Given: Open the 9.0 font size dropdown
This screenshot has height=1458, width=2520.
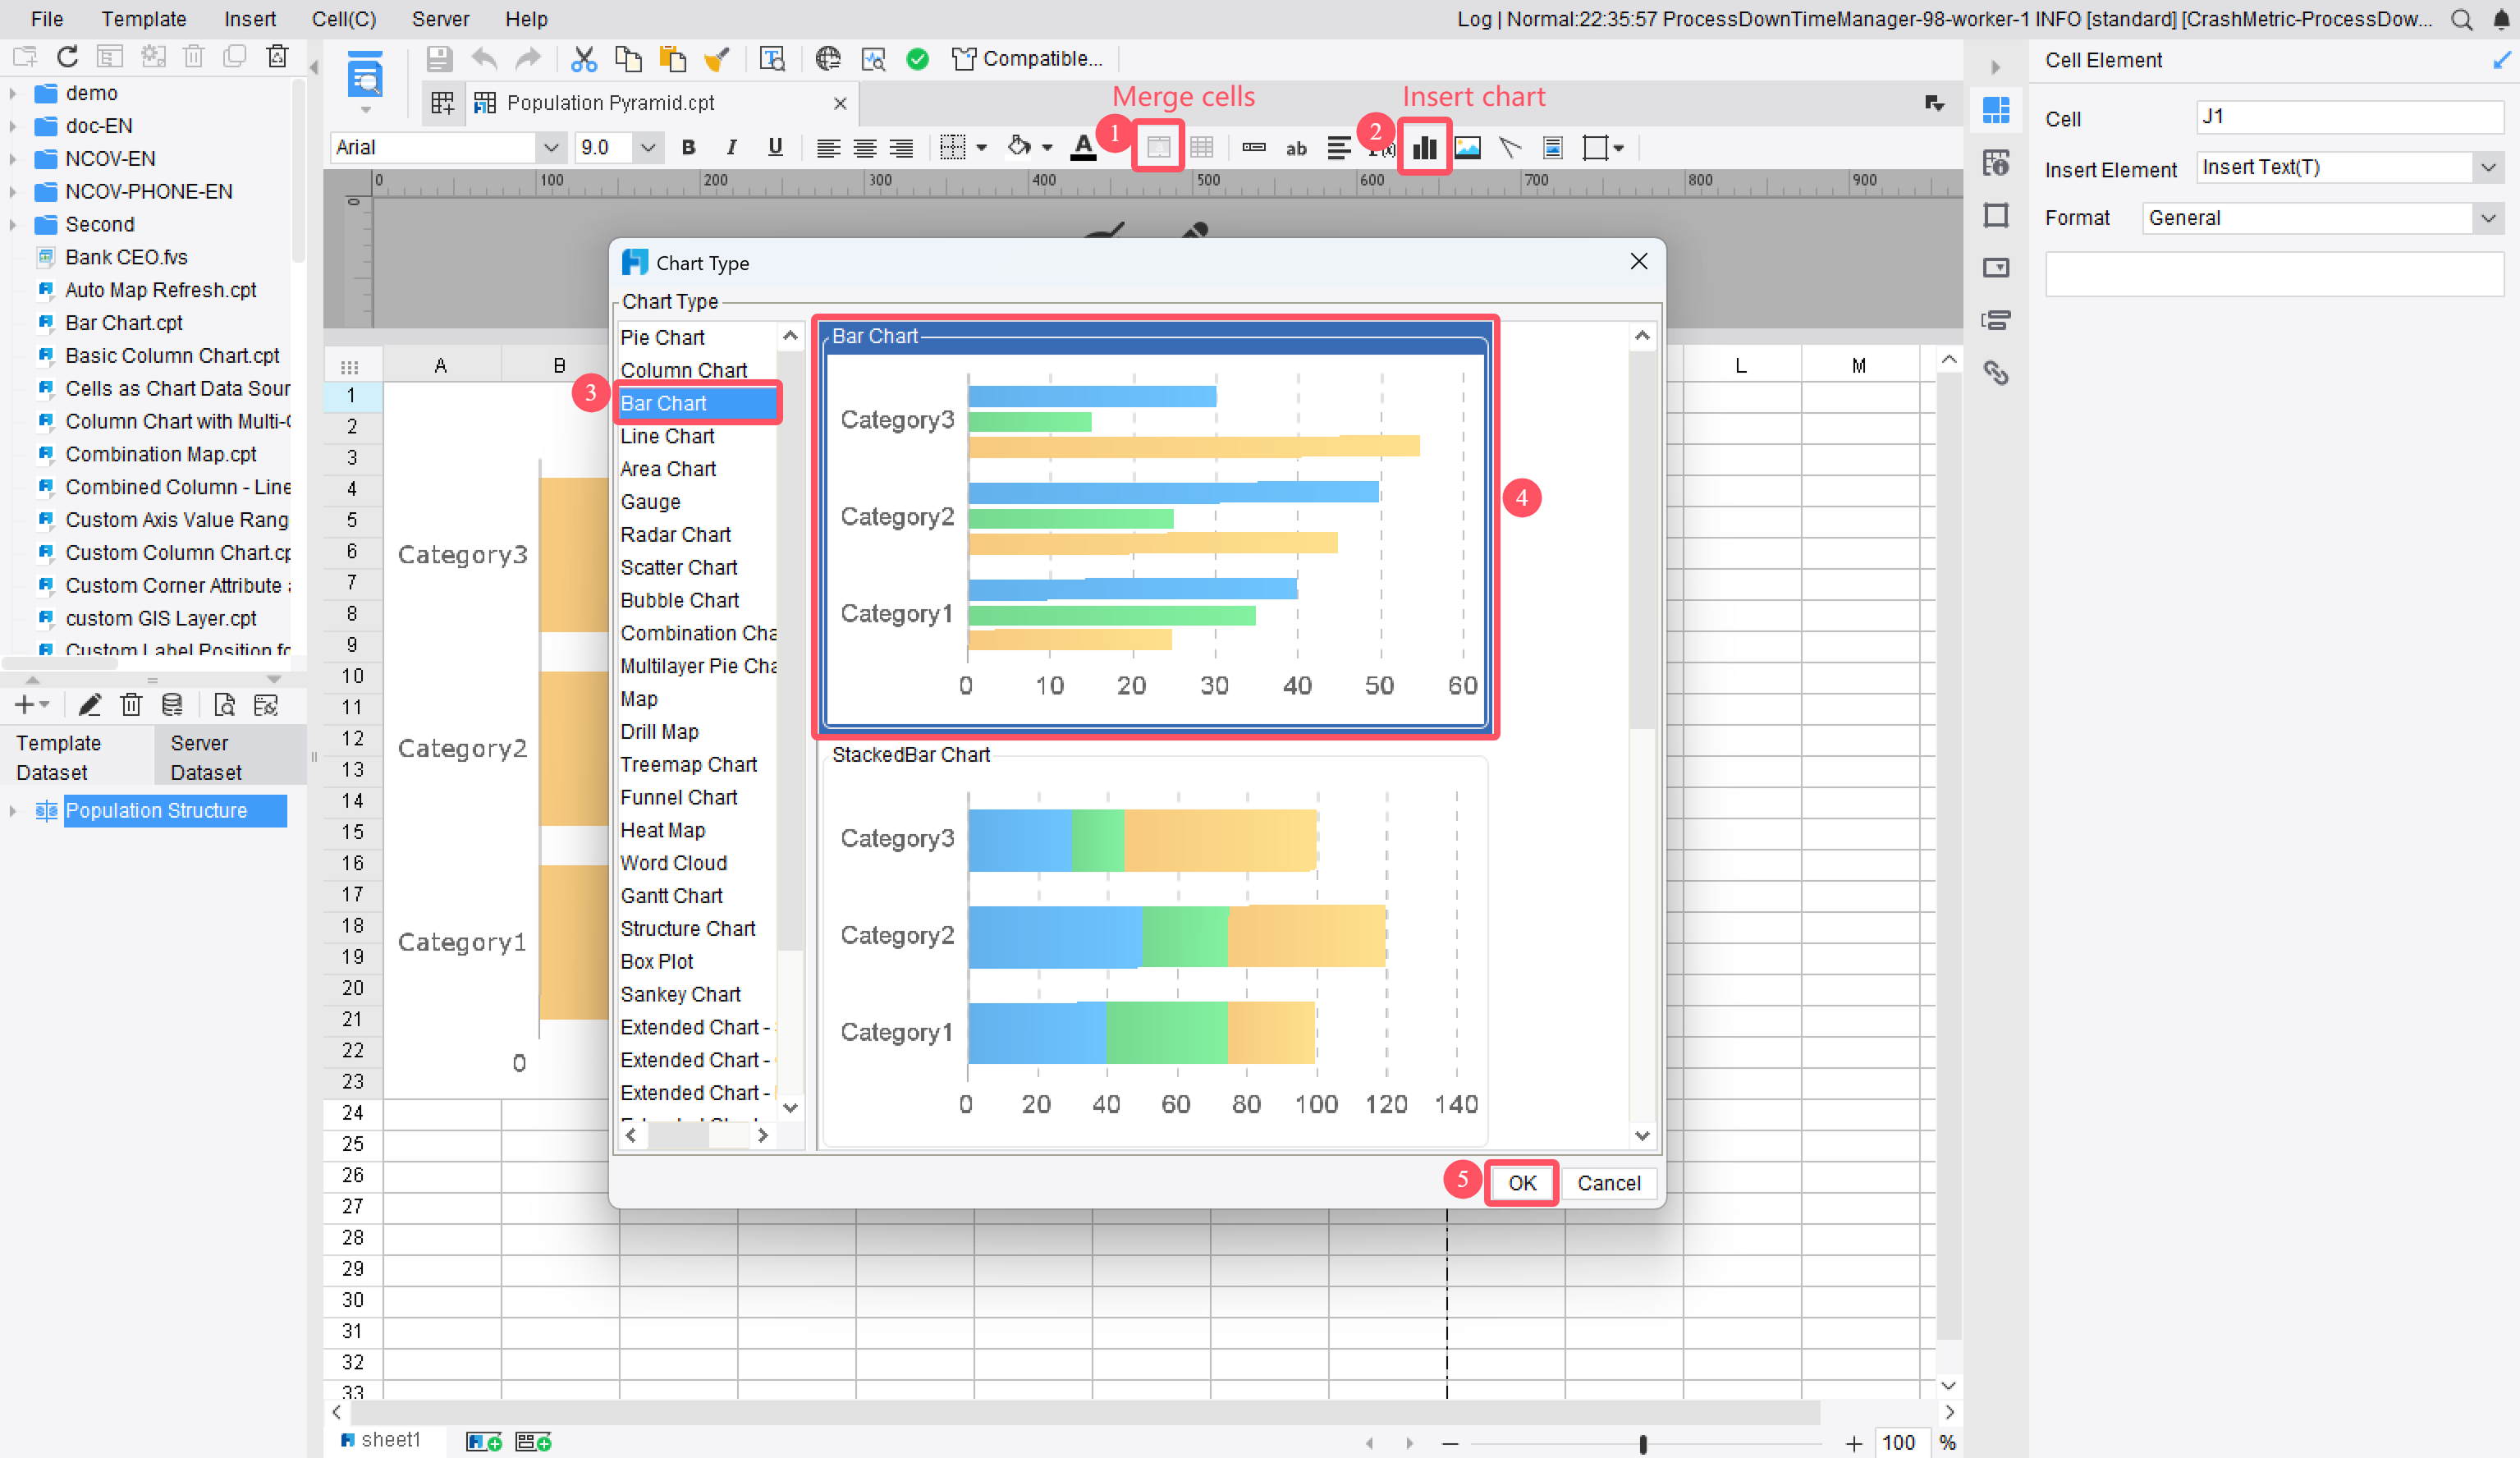Looking at the screenshot, I should (648, 148).
